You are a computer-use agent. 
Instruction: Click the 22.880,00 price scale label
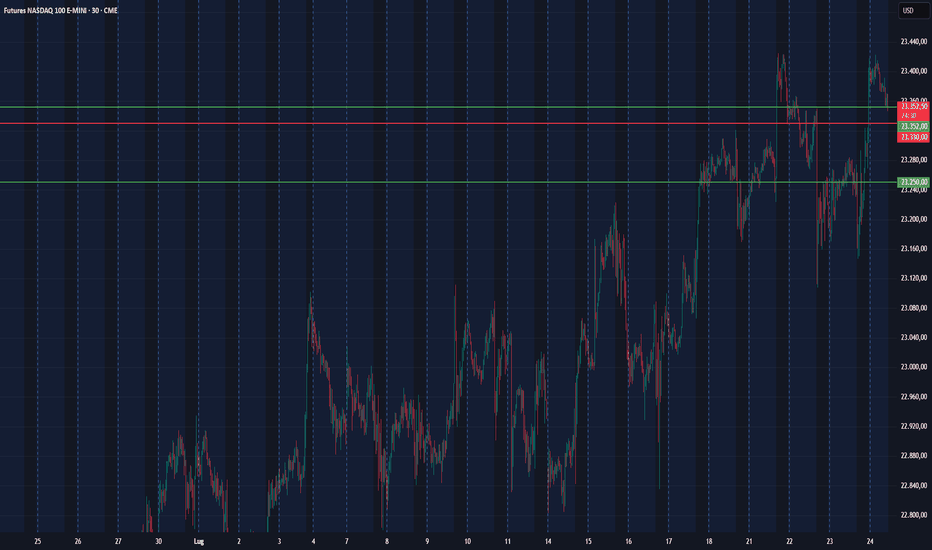tap(914, 456)
